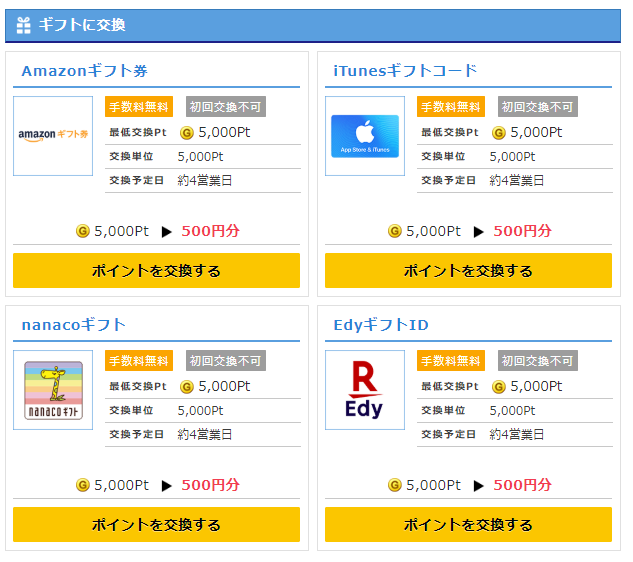633x562 pixels.
Task: Click coin icon in Edy conversion summary row
Action: [x=395, y=485]
